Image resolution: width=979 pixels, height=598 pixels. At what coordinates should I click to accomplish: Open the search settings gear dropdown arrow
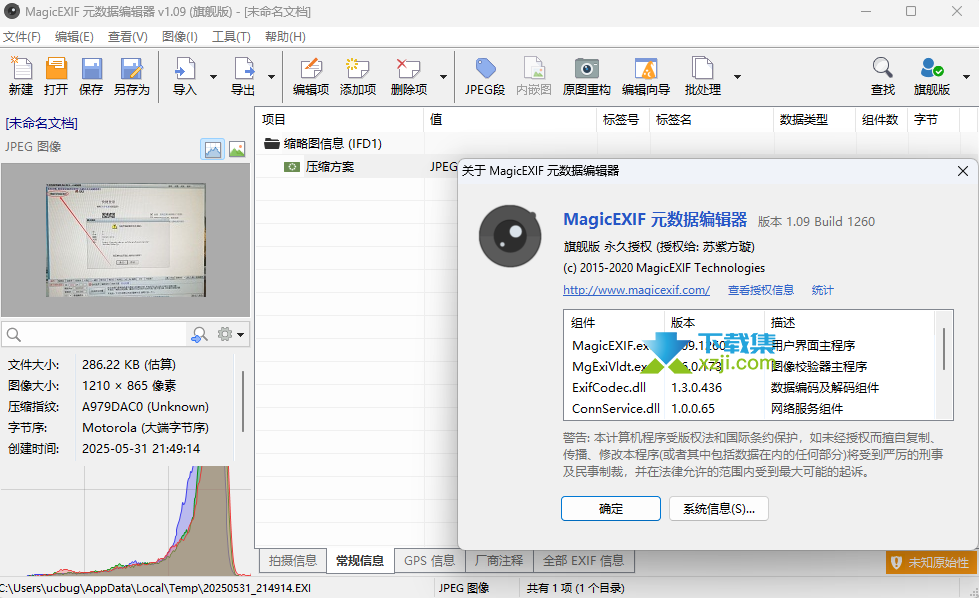coord(240,335)
